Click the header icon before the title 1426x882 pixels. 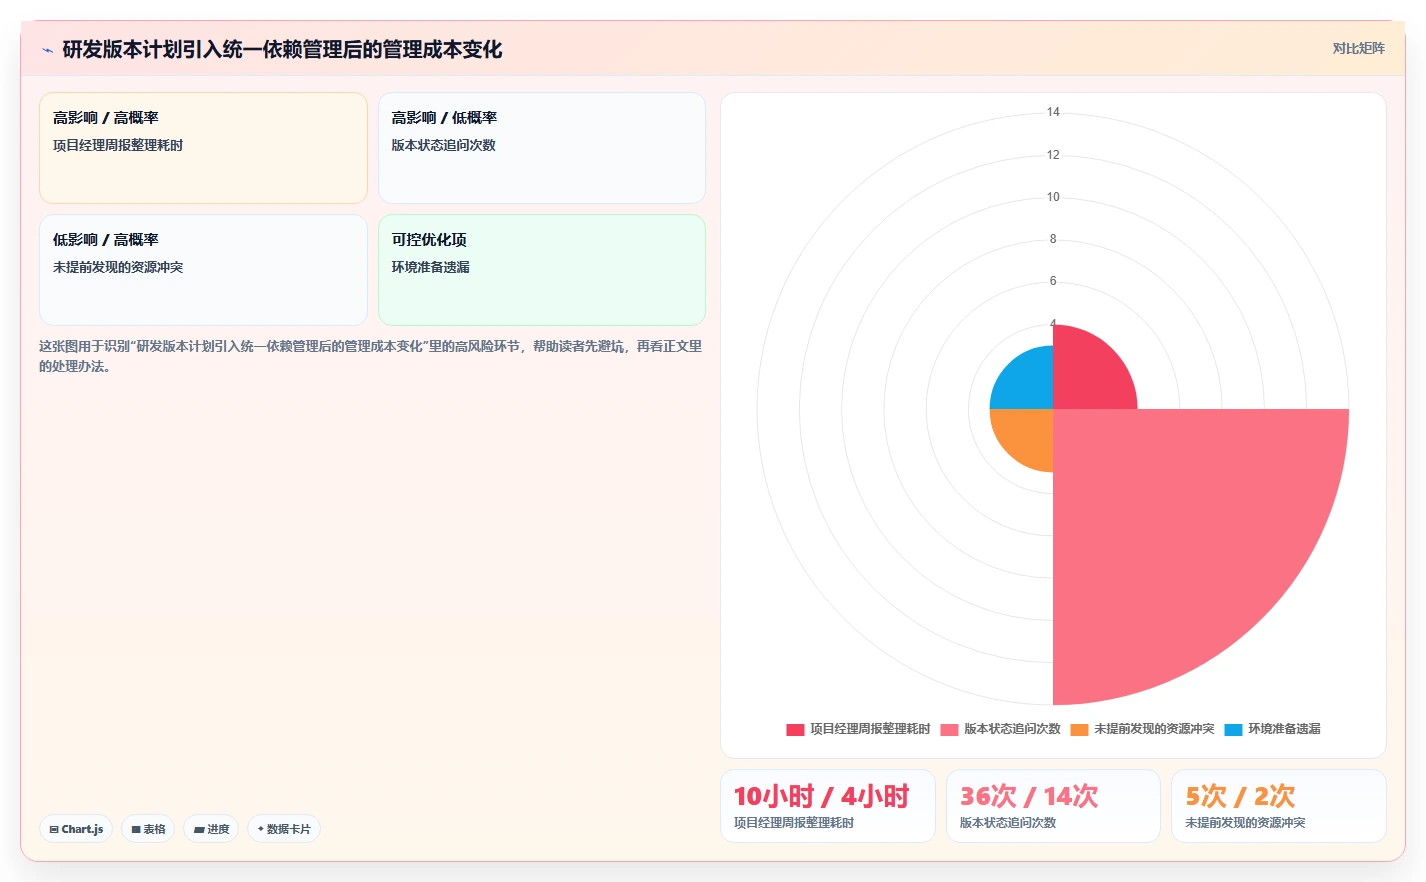click(x=47, y=50)
